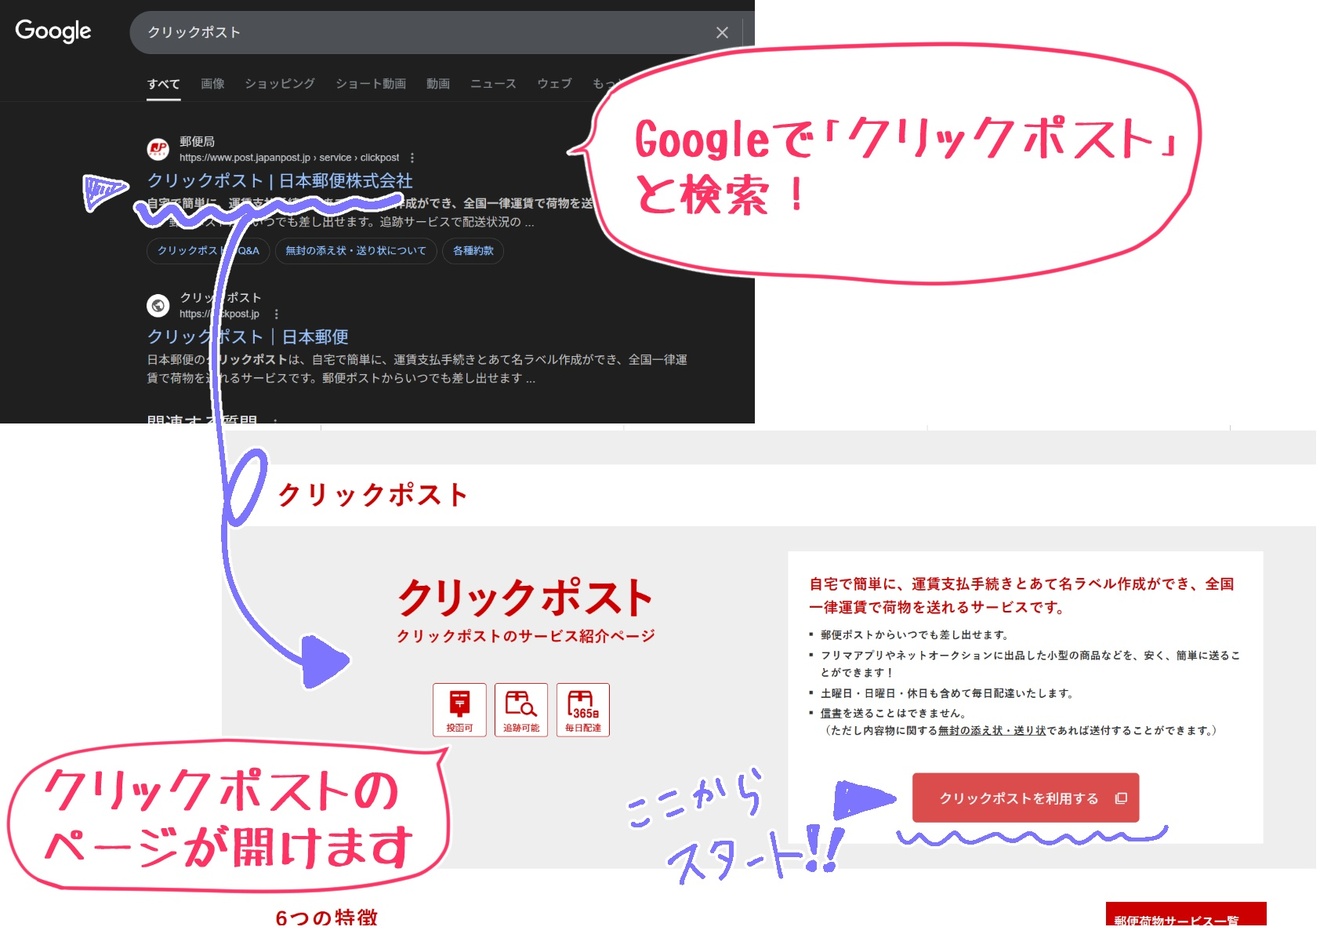Click the 追跡可能 tracking icon
The image size is (1320, 934).
521,709
